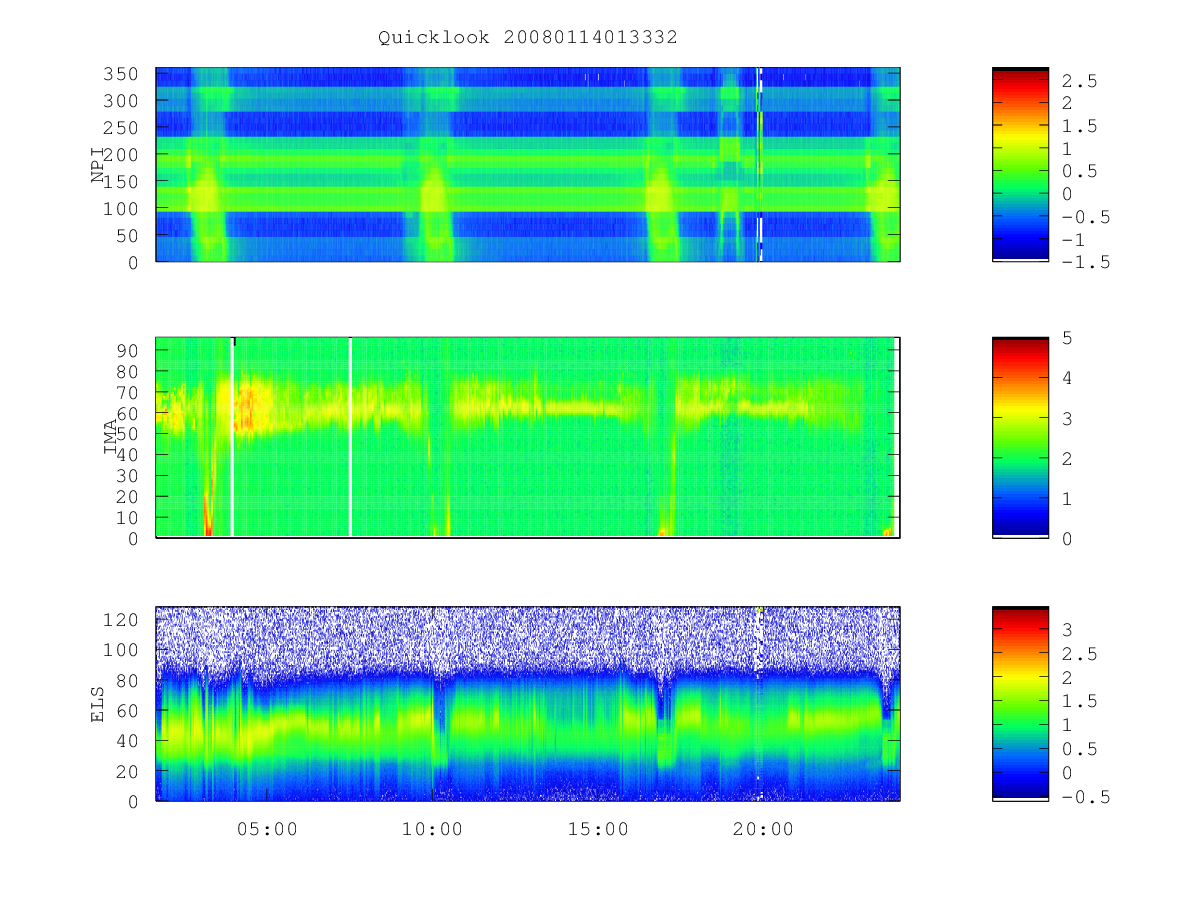
Task: Click the ELS axis label
Action: click(98, 704)
